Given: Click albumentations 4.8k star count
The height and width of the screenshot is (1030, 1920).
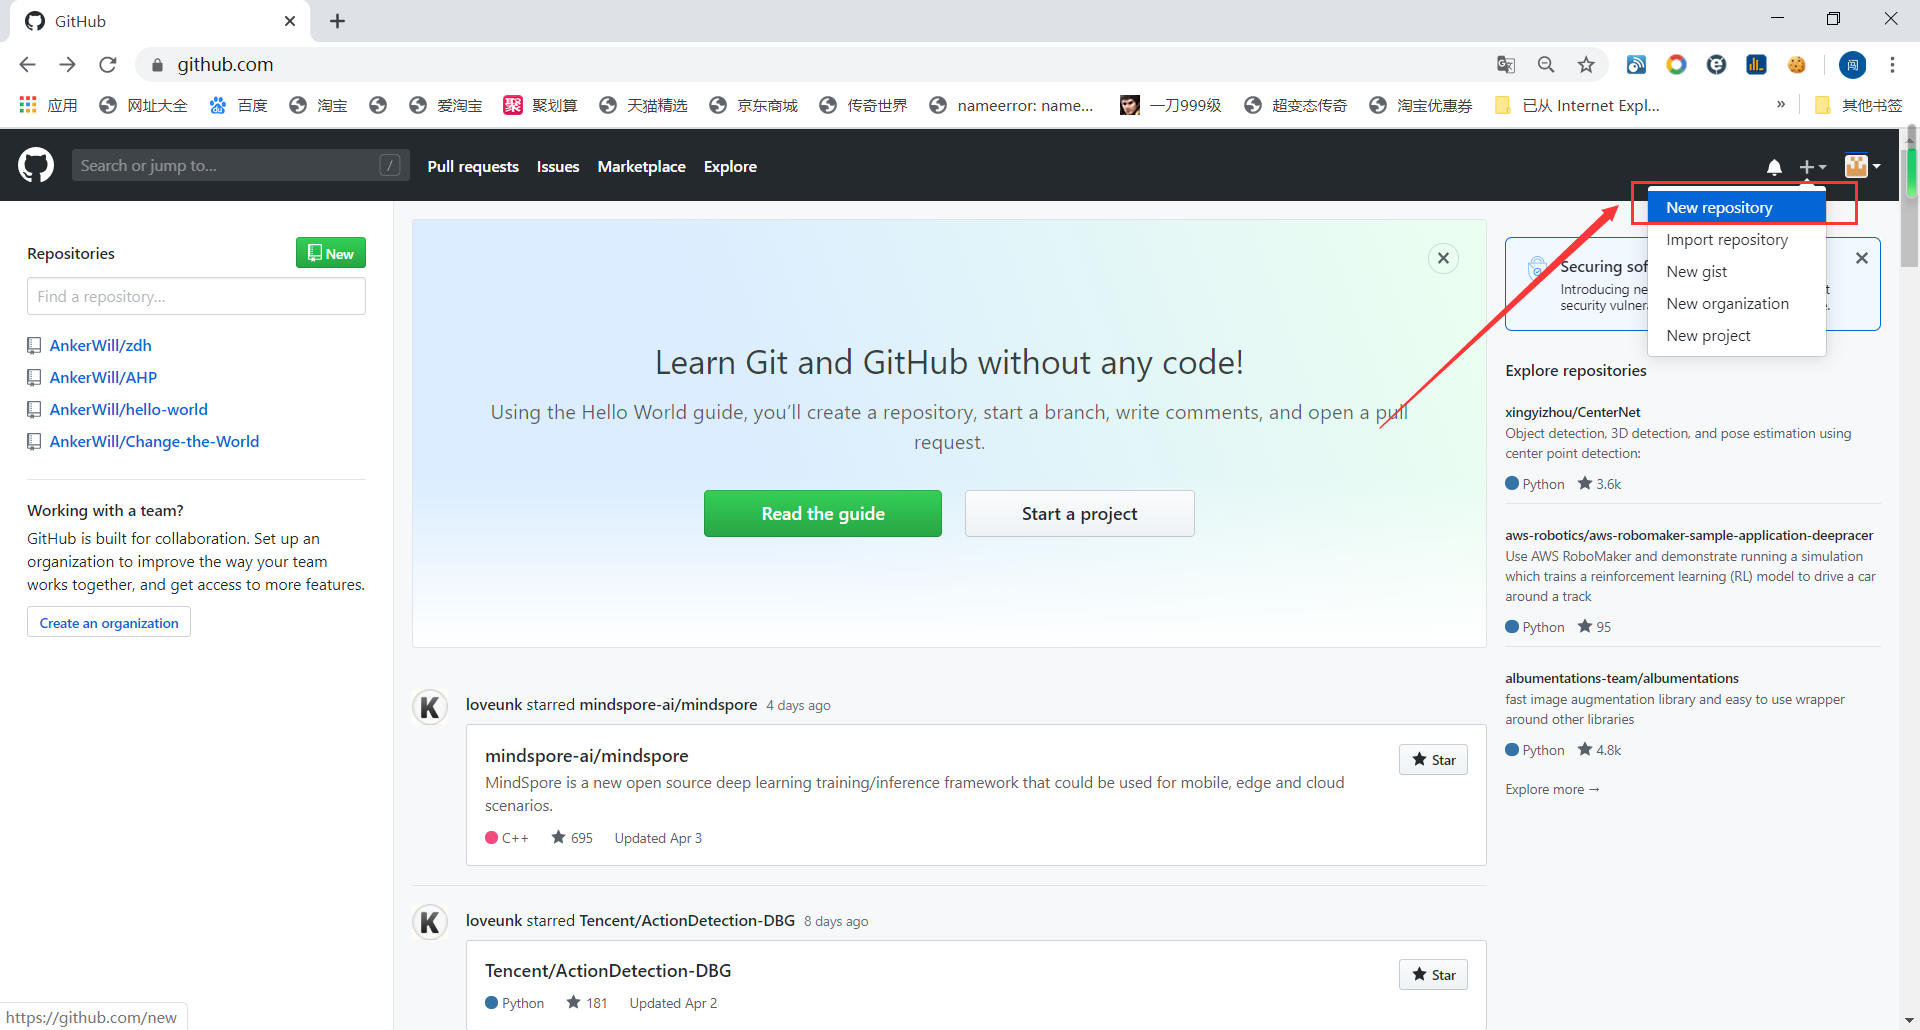Looking at the screenshot, I should [x=1600, y=750].
